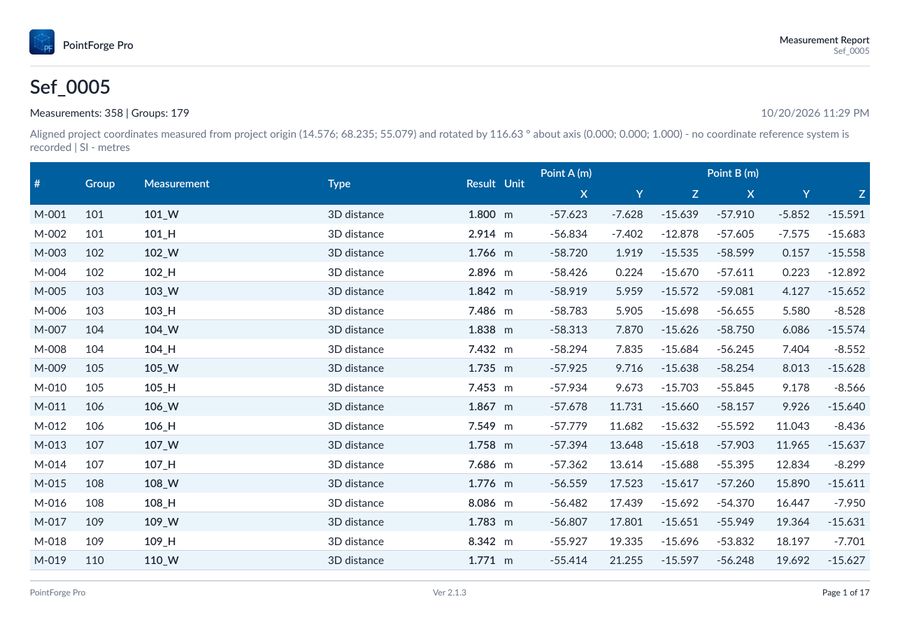Click the Unit column header
The width and height of the screenshot is (900, 636).
pyautogui.click(x=514, y=184)
